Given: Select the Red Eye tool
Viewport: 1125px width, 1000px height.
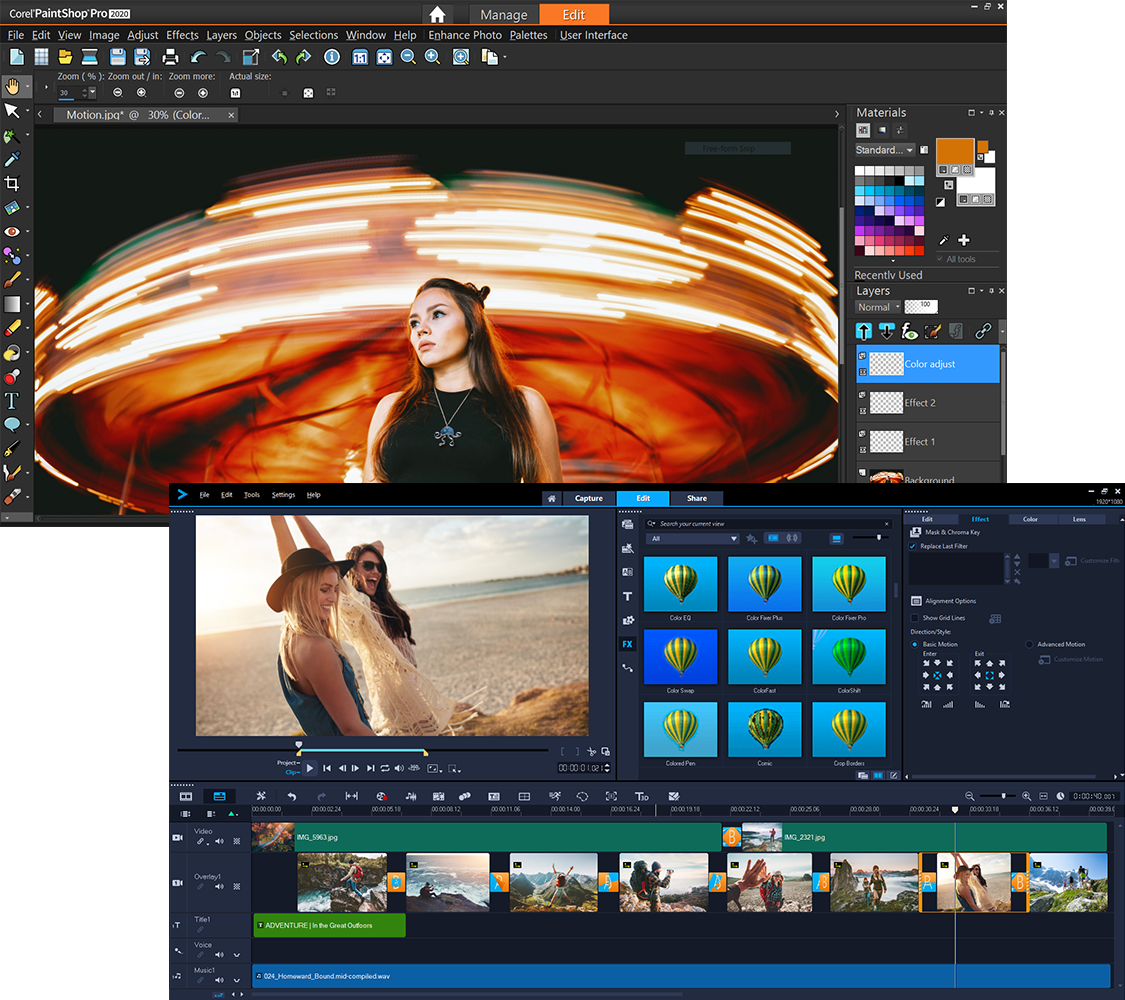Looking at the screenshot, I should coord(12,232).
